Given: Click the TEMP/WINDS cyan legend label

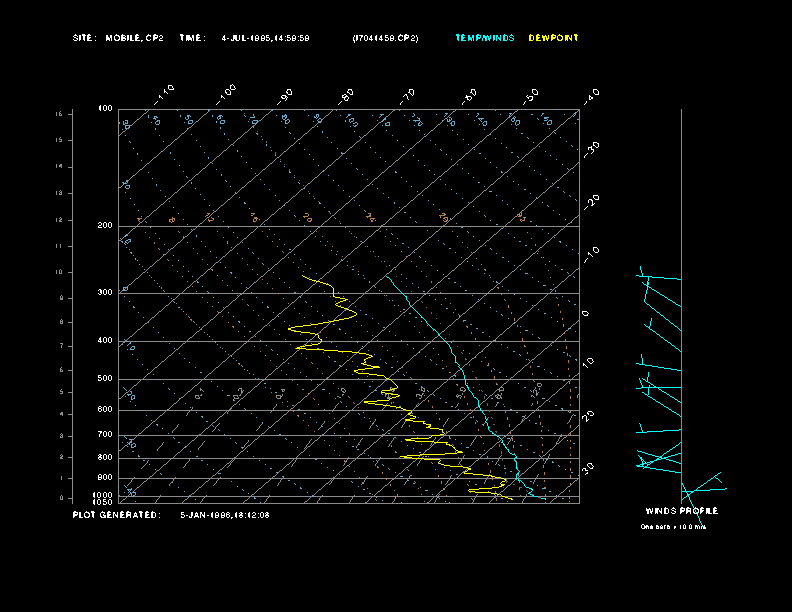Looking at the screenshot, I should coord(485,38).
